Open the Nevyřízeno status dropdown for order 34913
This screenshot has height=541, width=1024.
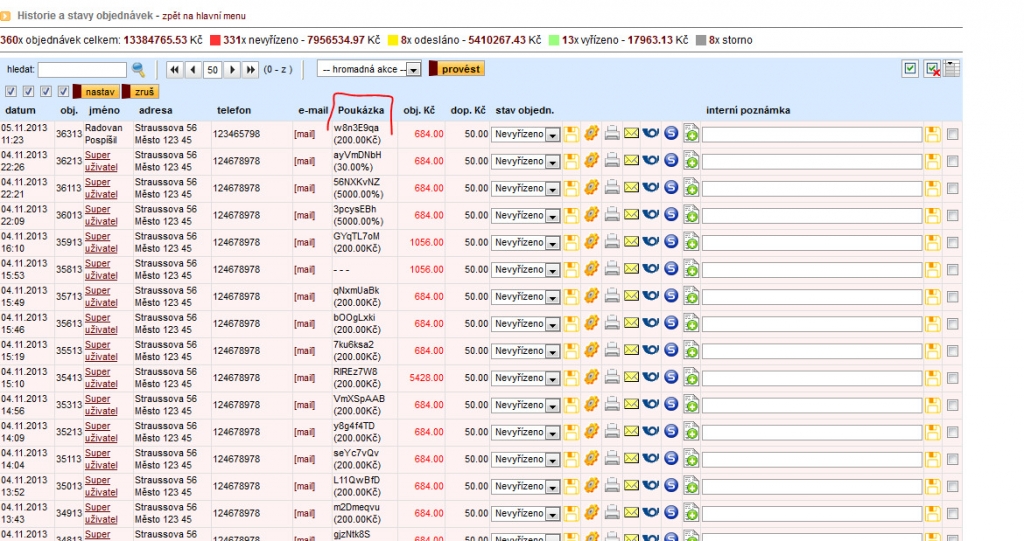[x=526, y=514]
